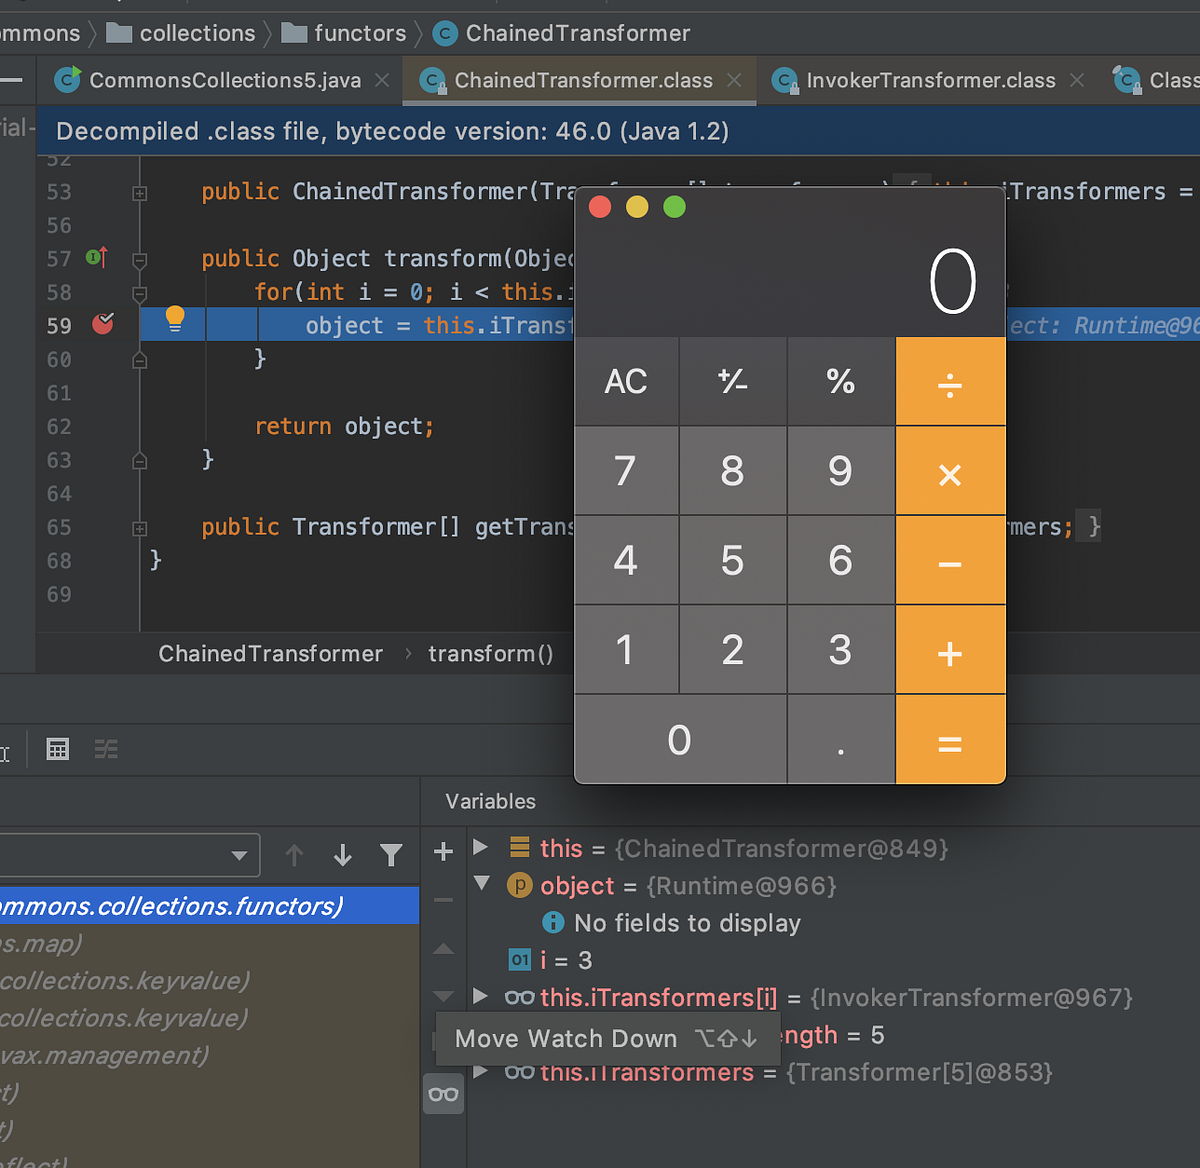Click the Trace Current Stream Chain icon

(106, 749)
